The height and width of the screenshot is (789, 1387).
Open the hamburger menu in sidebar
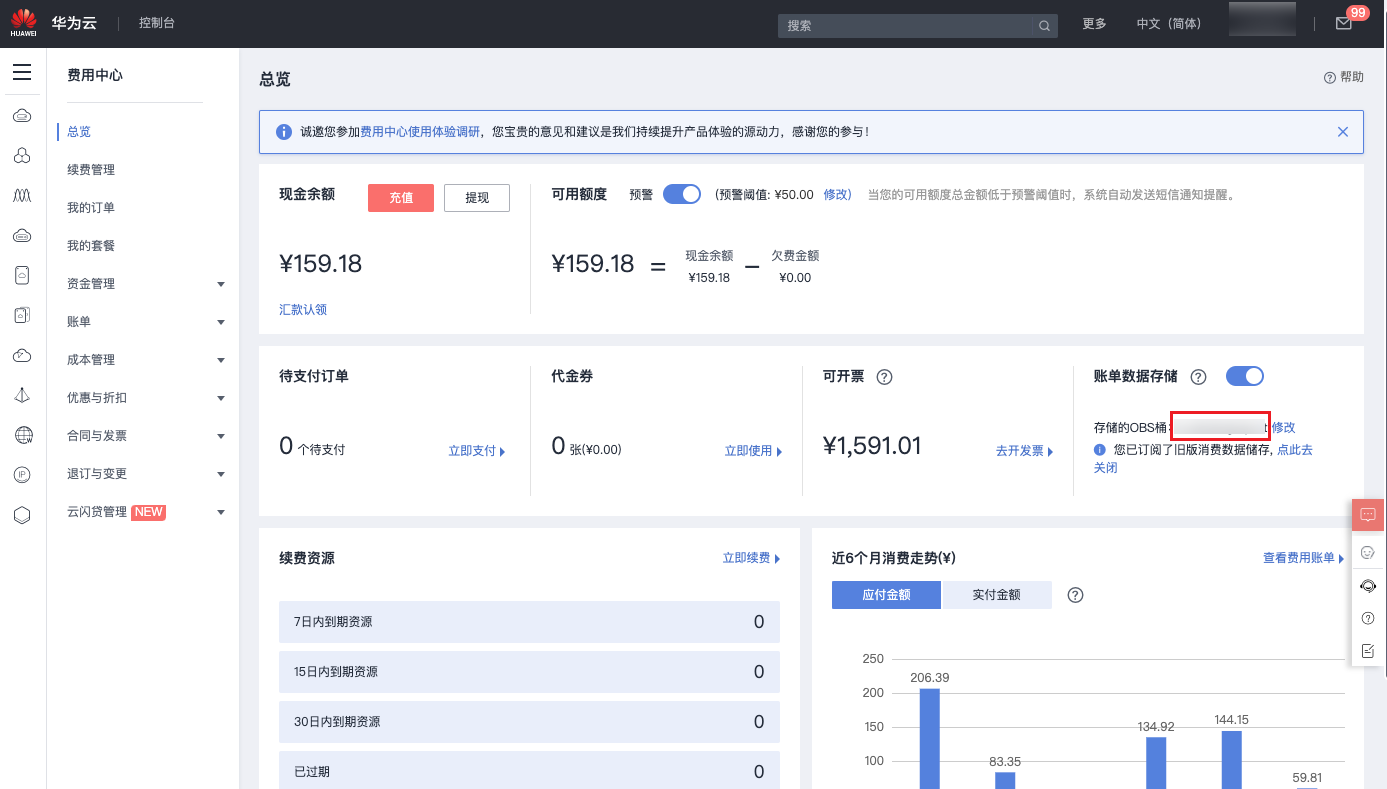[x=22, y=73]
